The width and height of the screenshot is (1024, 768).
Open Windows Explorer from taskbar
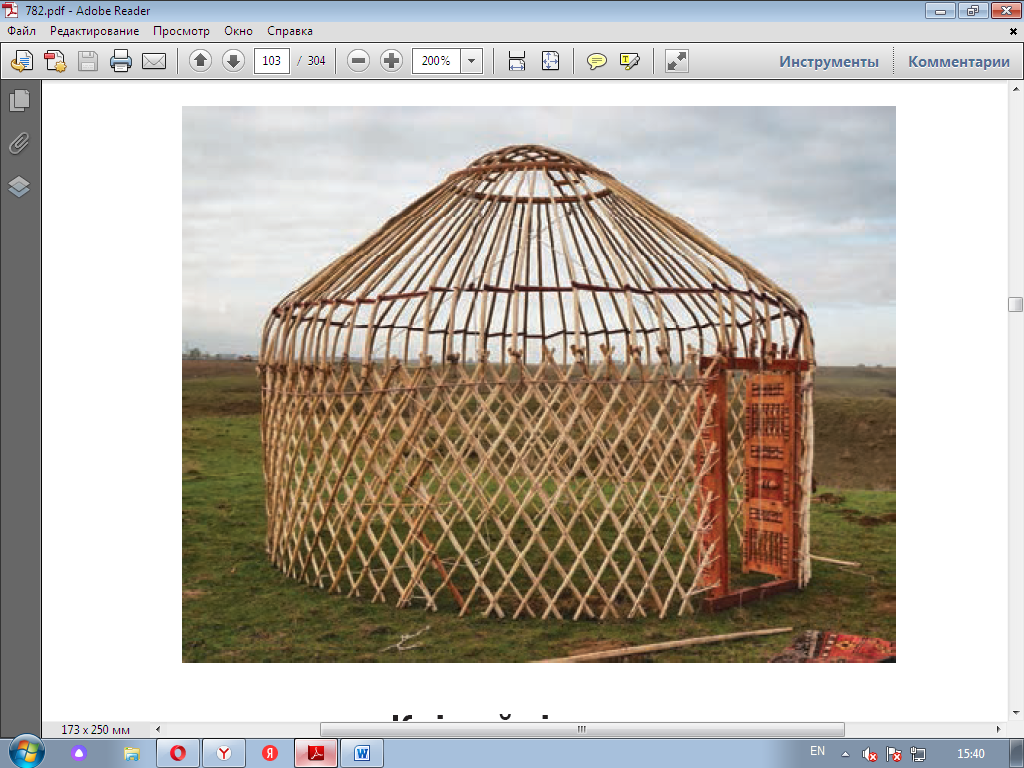(132, 753)
